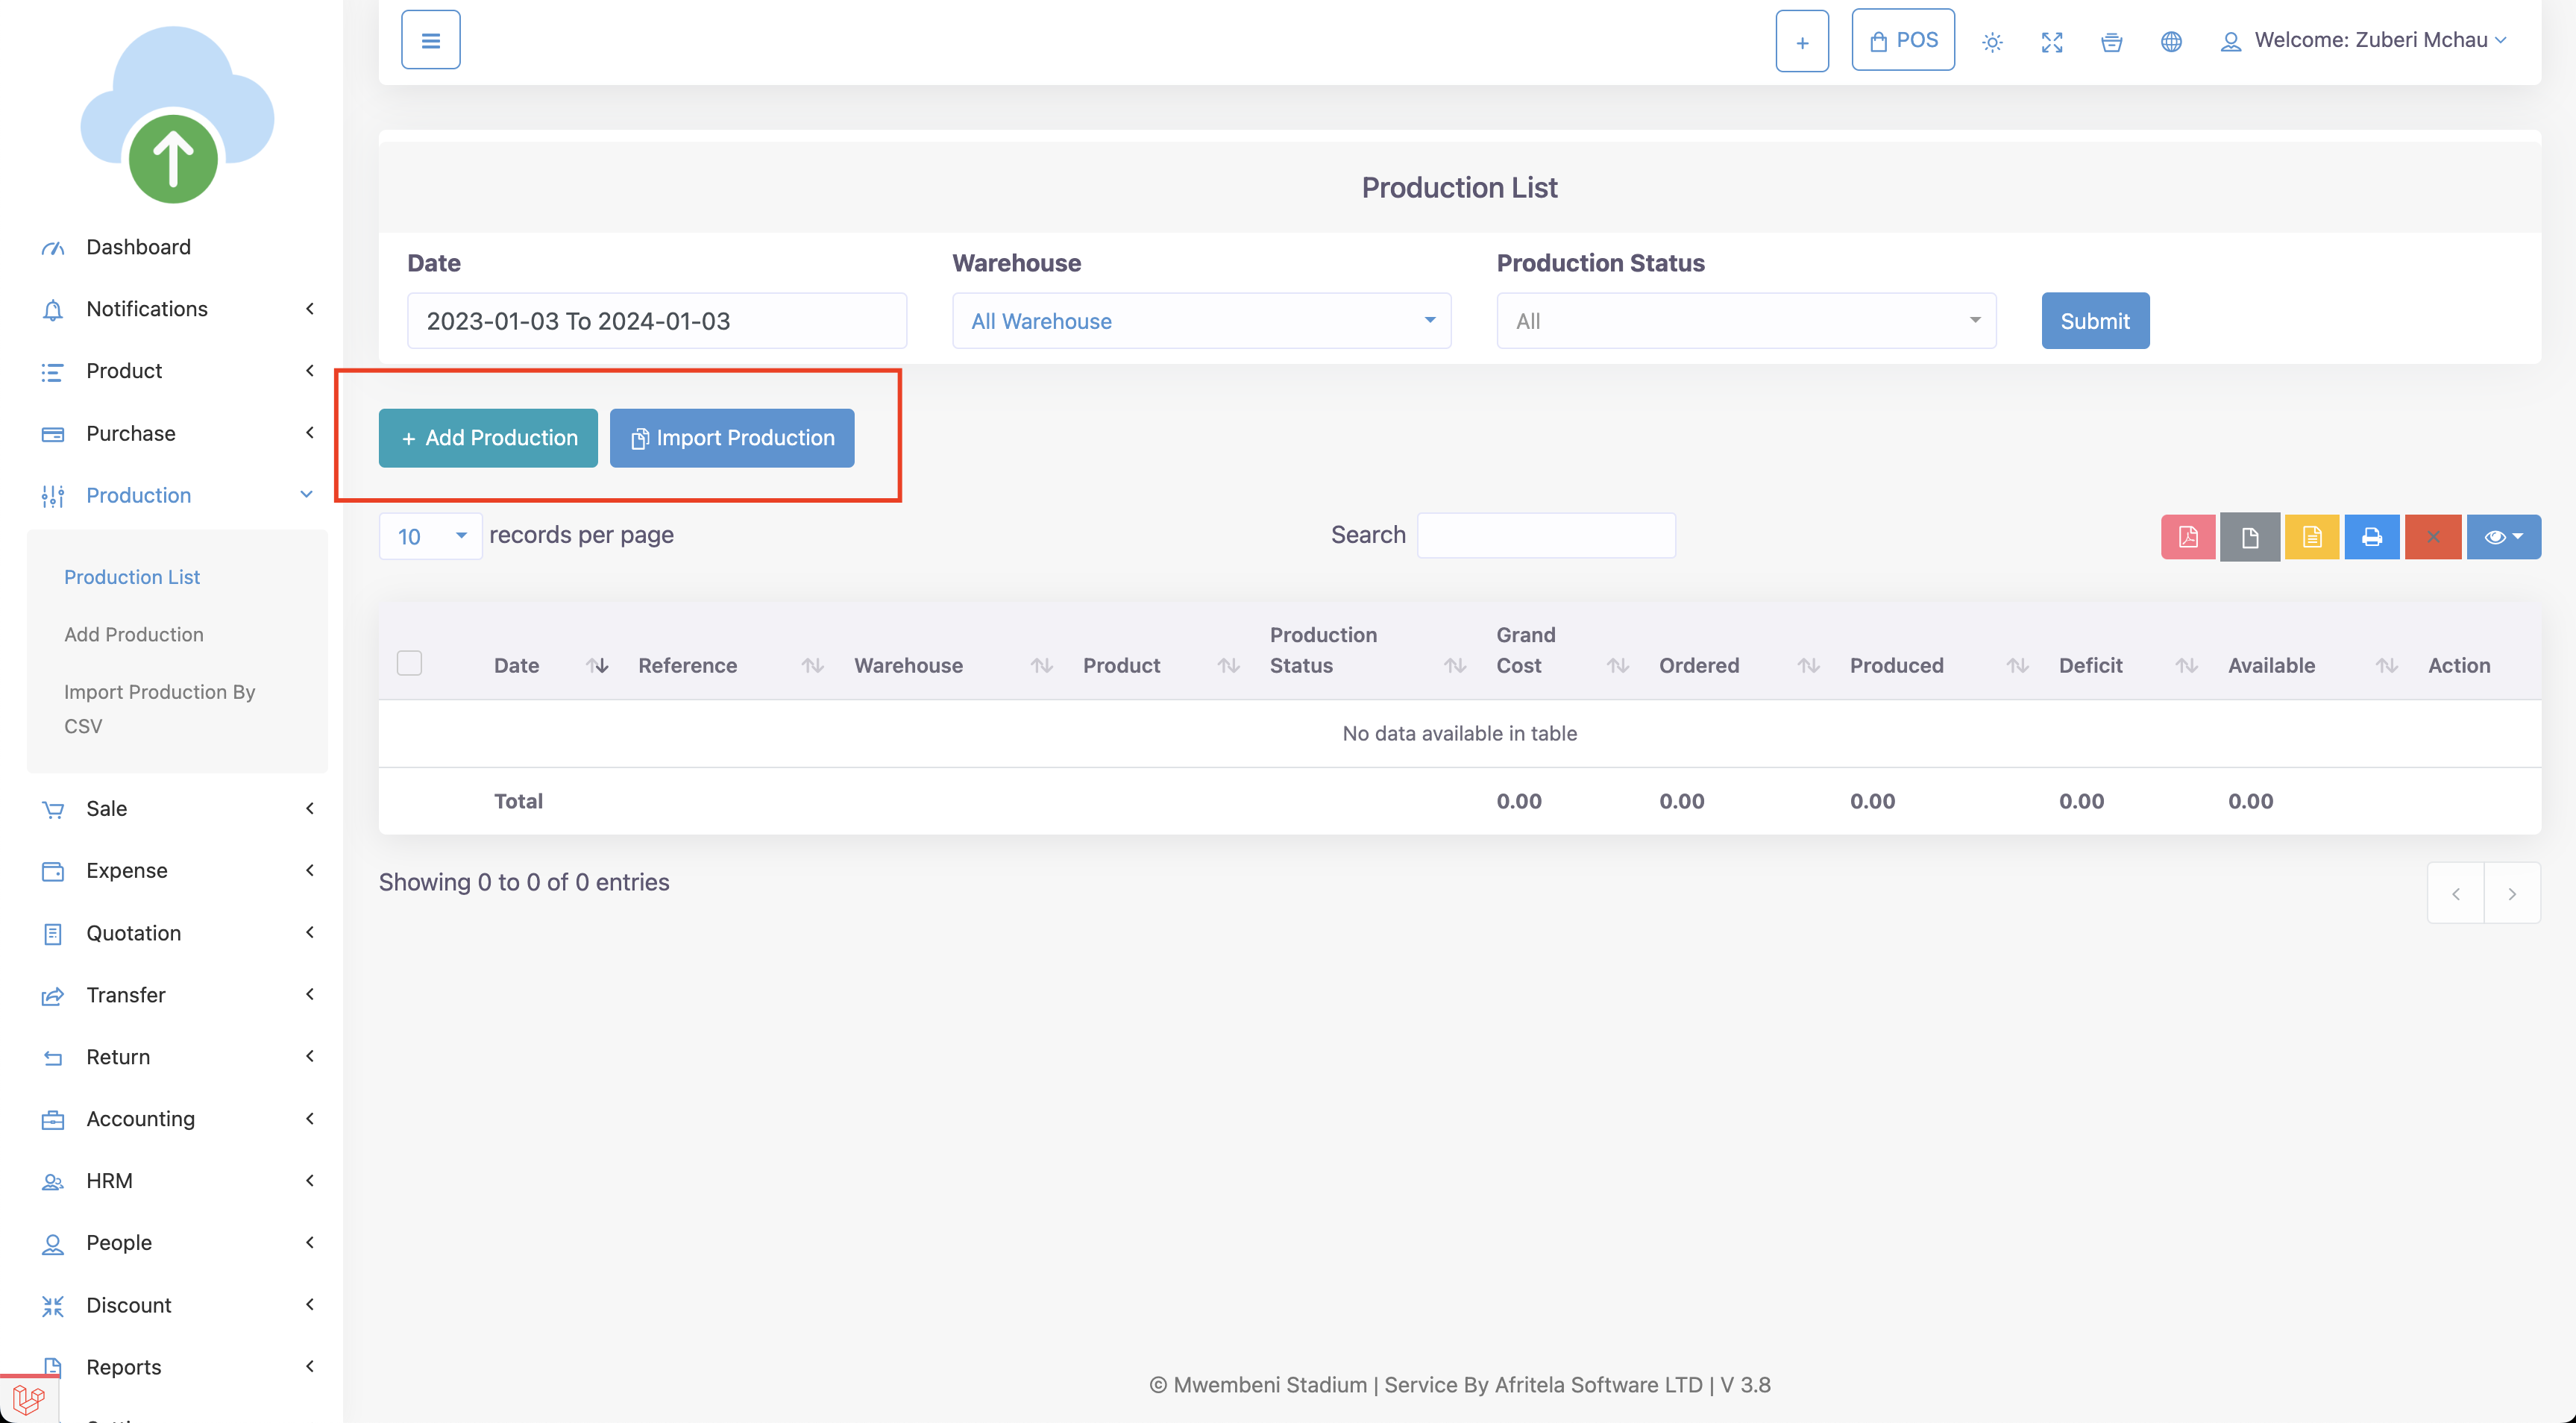2576x1423 pixels.
Task: Click the Submit button
Action: tap(2094, 321)
